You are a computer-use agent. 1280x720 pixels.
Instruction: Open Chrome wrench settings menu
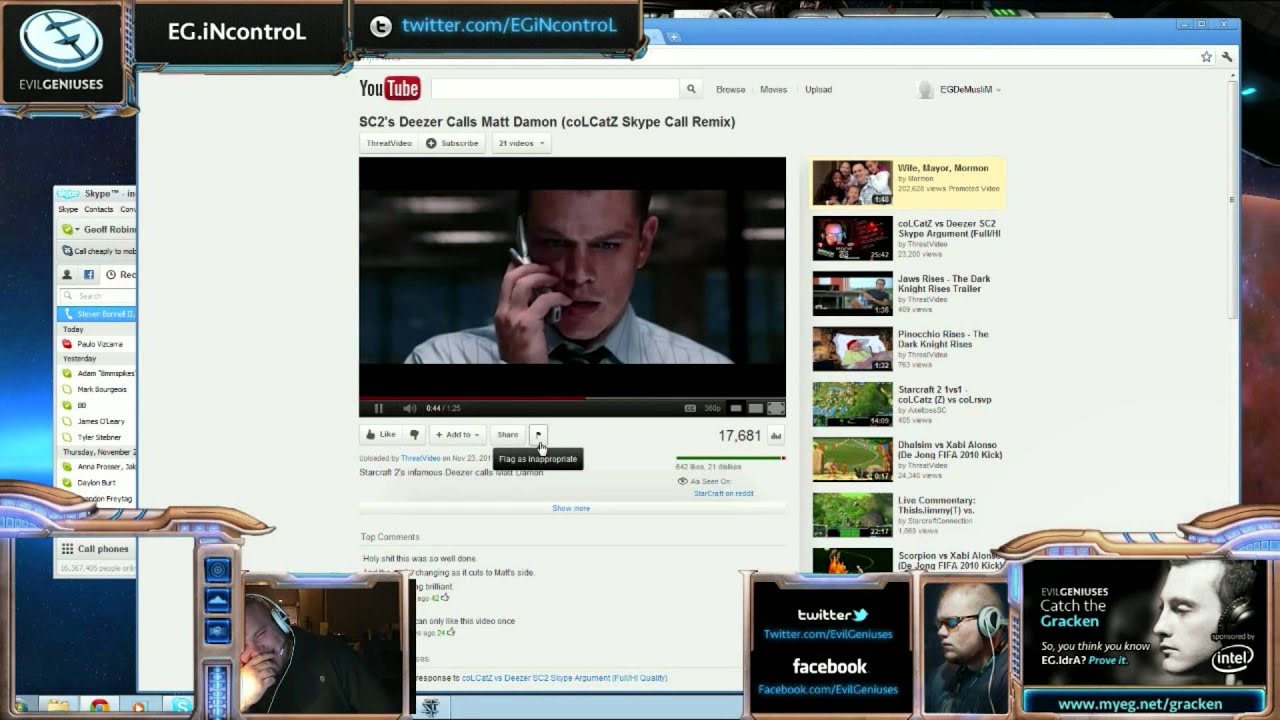click(1227, 57)
